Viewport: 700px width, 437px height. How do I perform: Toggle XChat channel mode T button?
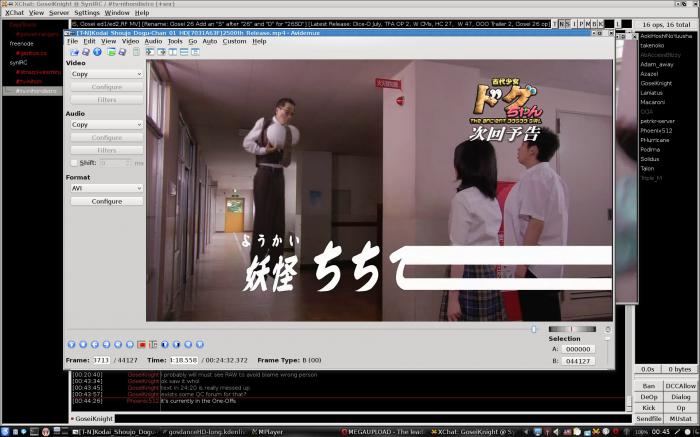pos(555,24)
